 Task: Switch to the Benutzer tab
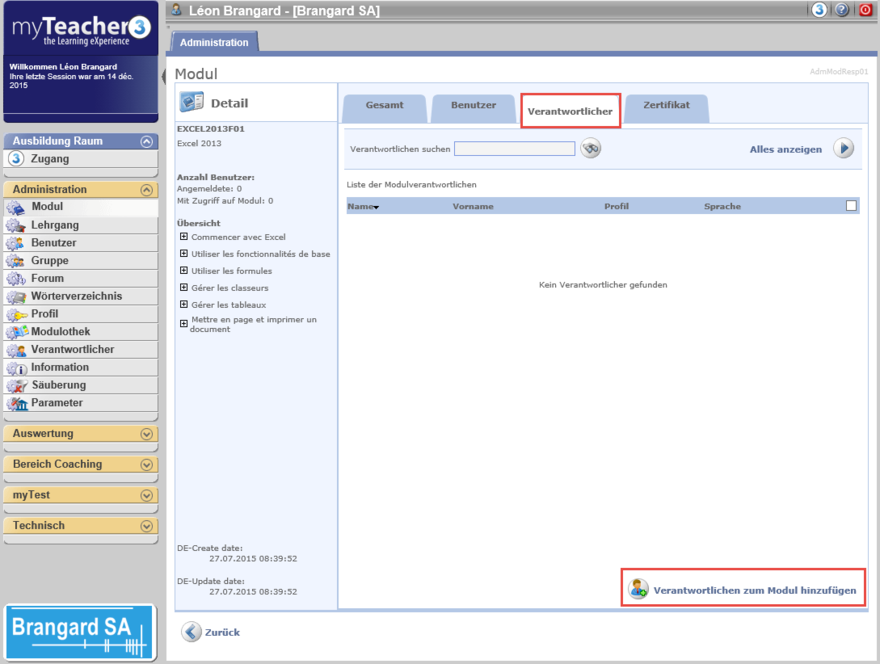click(x=473, y=105)
